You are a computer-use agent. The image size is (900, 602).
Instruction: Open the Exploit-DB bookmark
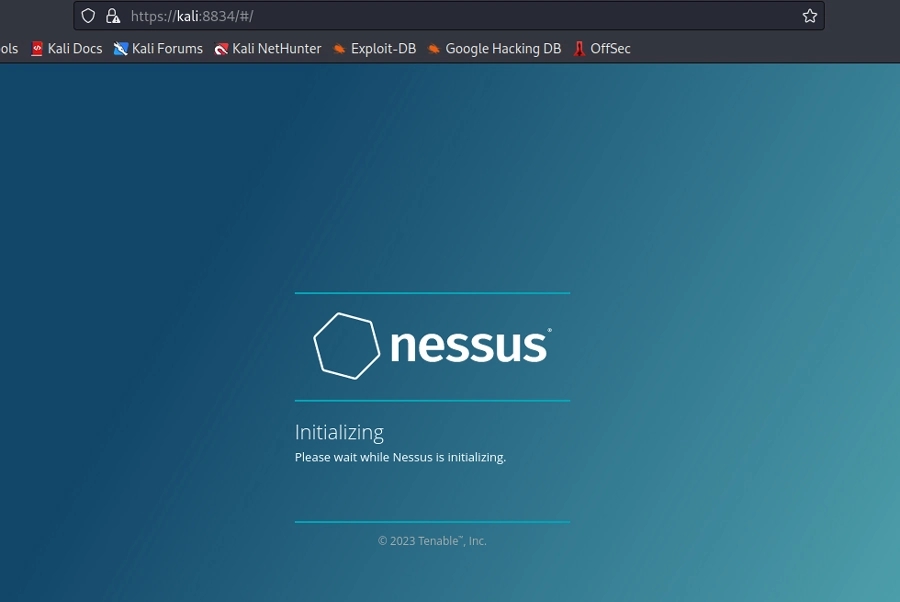point(375,49)
